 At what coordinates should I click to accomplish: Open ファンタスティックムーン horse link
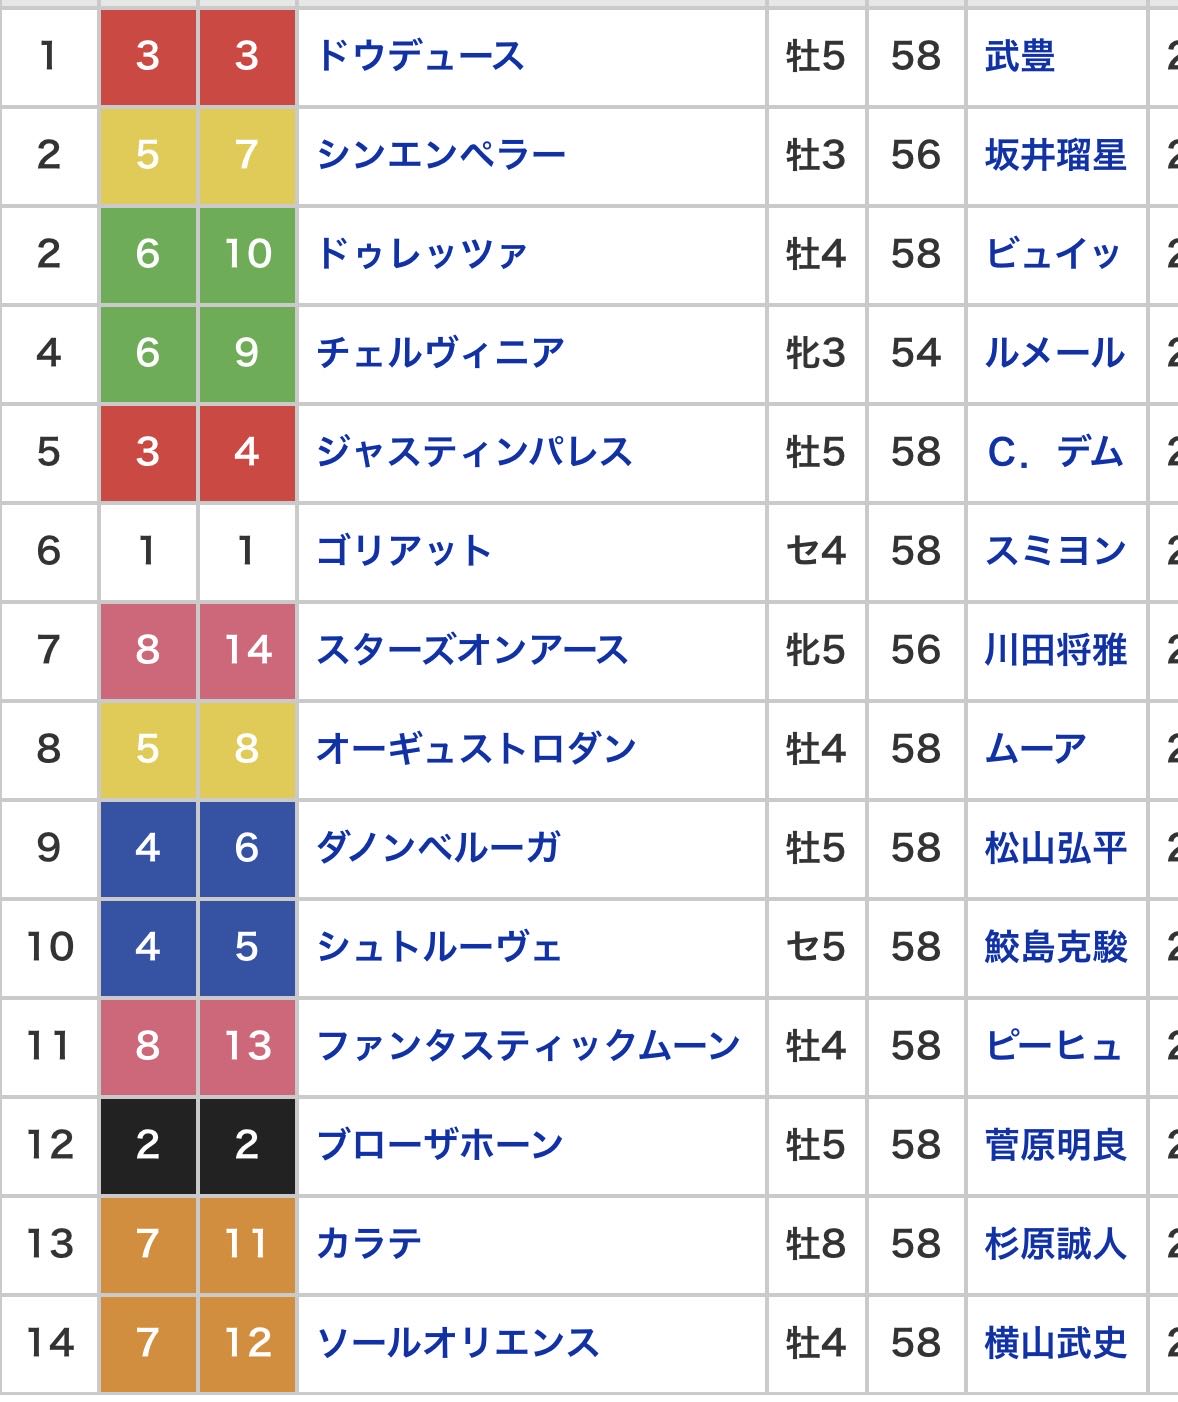click(528, 1046)
